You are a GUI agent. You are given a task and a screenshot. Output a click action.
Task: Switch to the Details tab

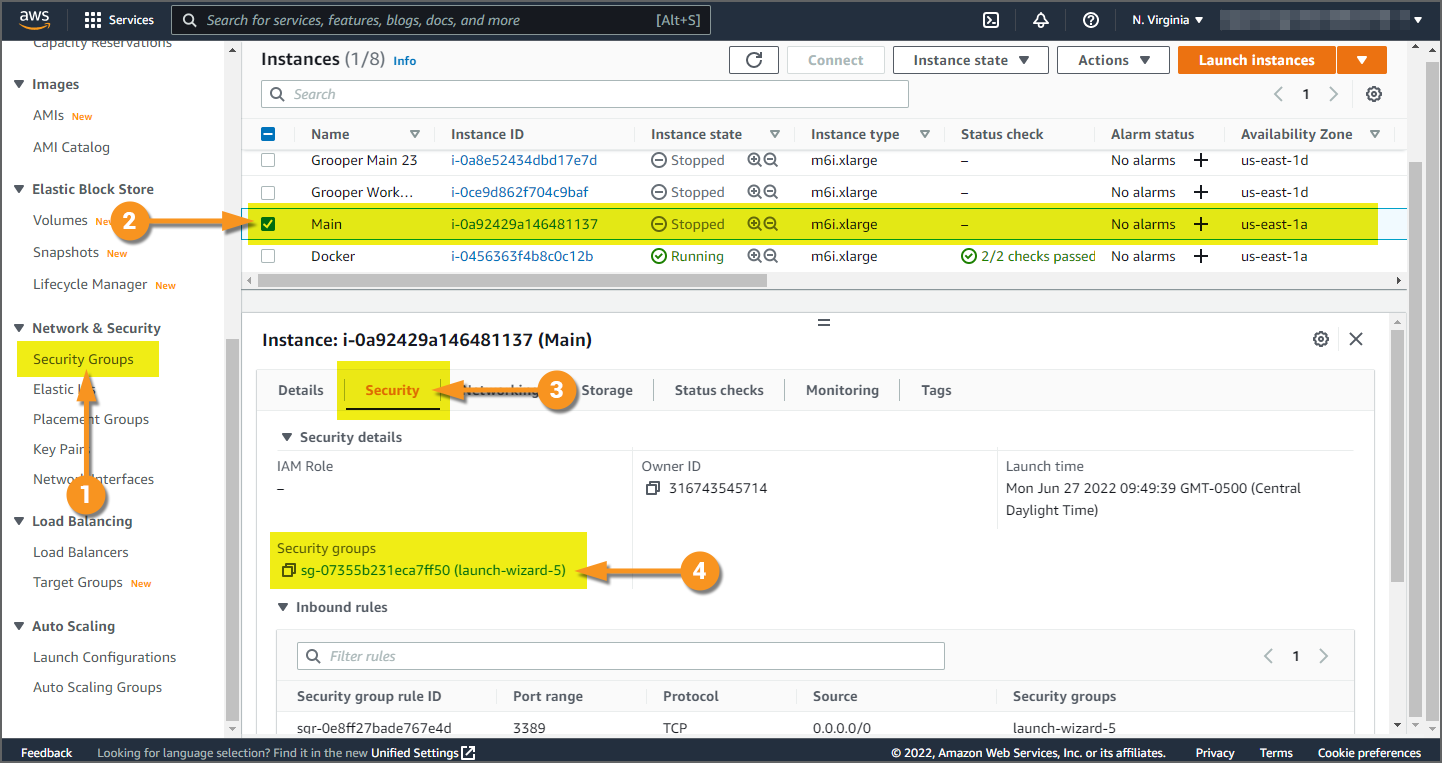coord(301,390)
